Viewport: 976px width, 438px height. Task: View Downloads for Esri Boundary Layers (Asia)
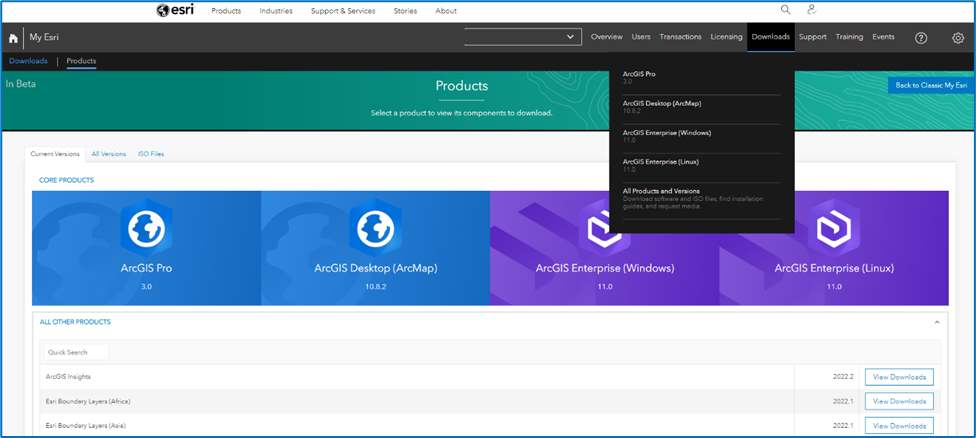click(899, 426)
